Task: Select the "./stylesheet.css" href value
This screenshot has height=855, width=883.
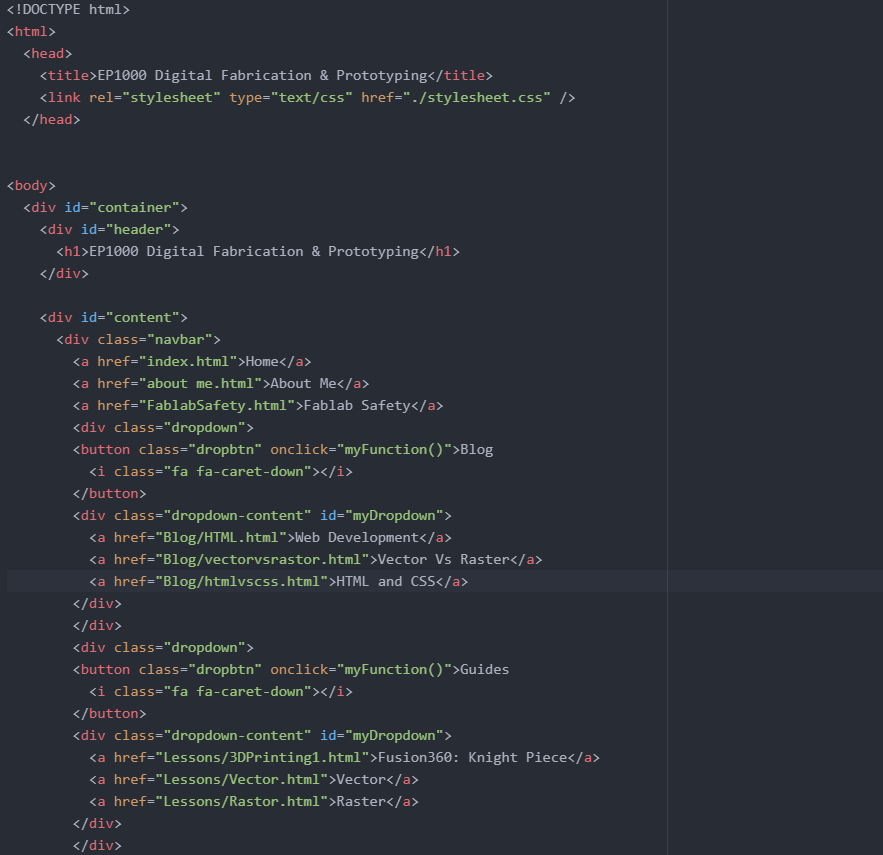Action: [476, 97]
